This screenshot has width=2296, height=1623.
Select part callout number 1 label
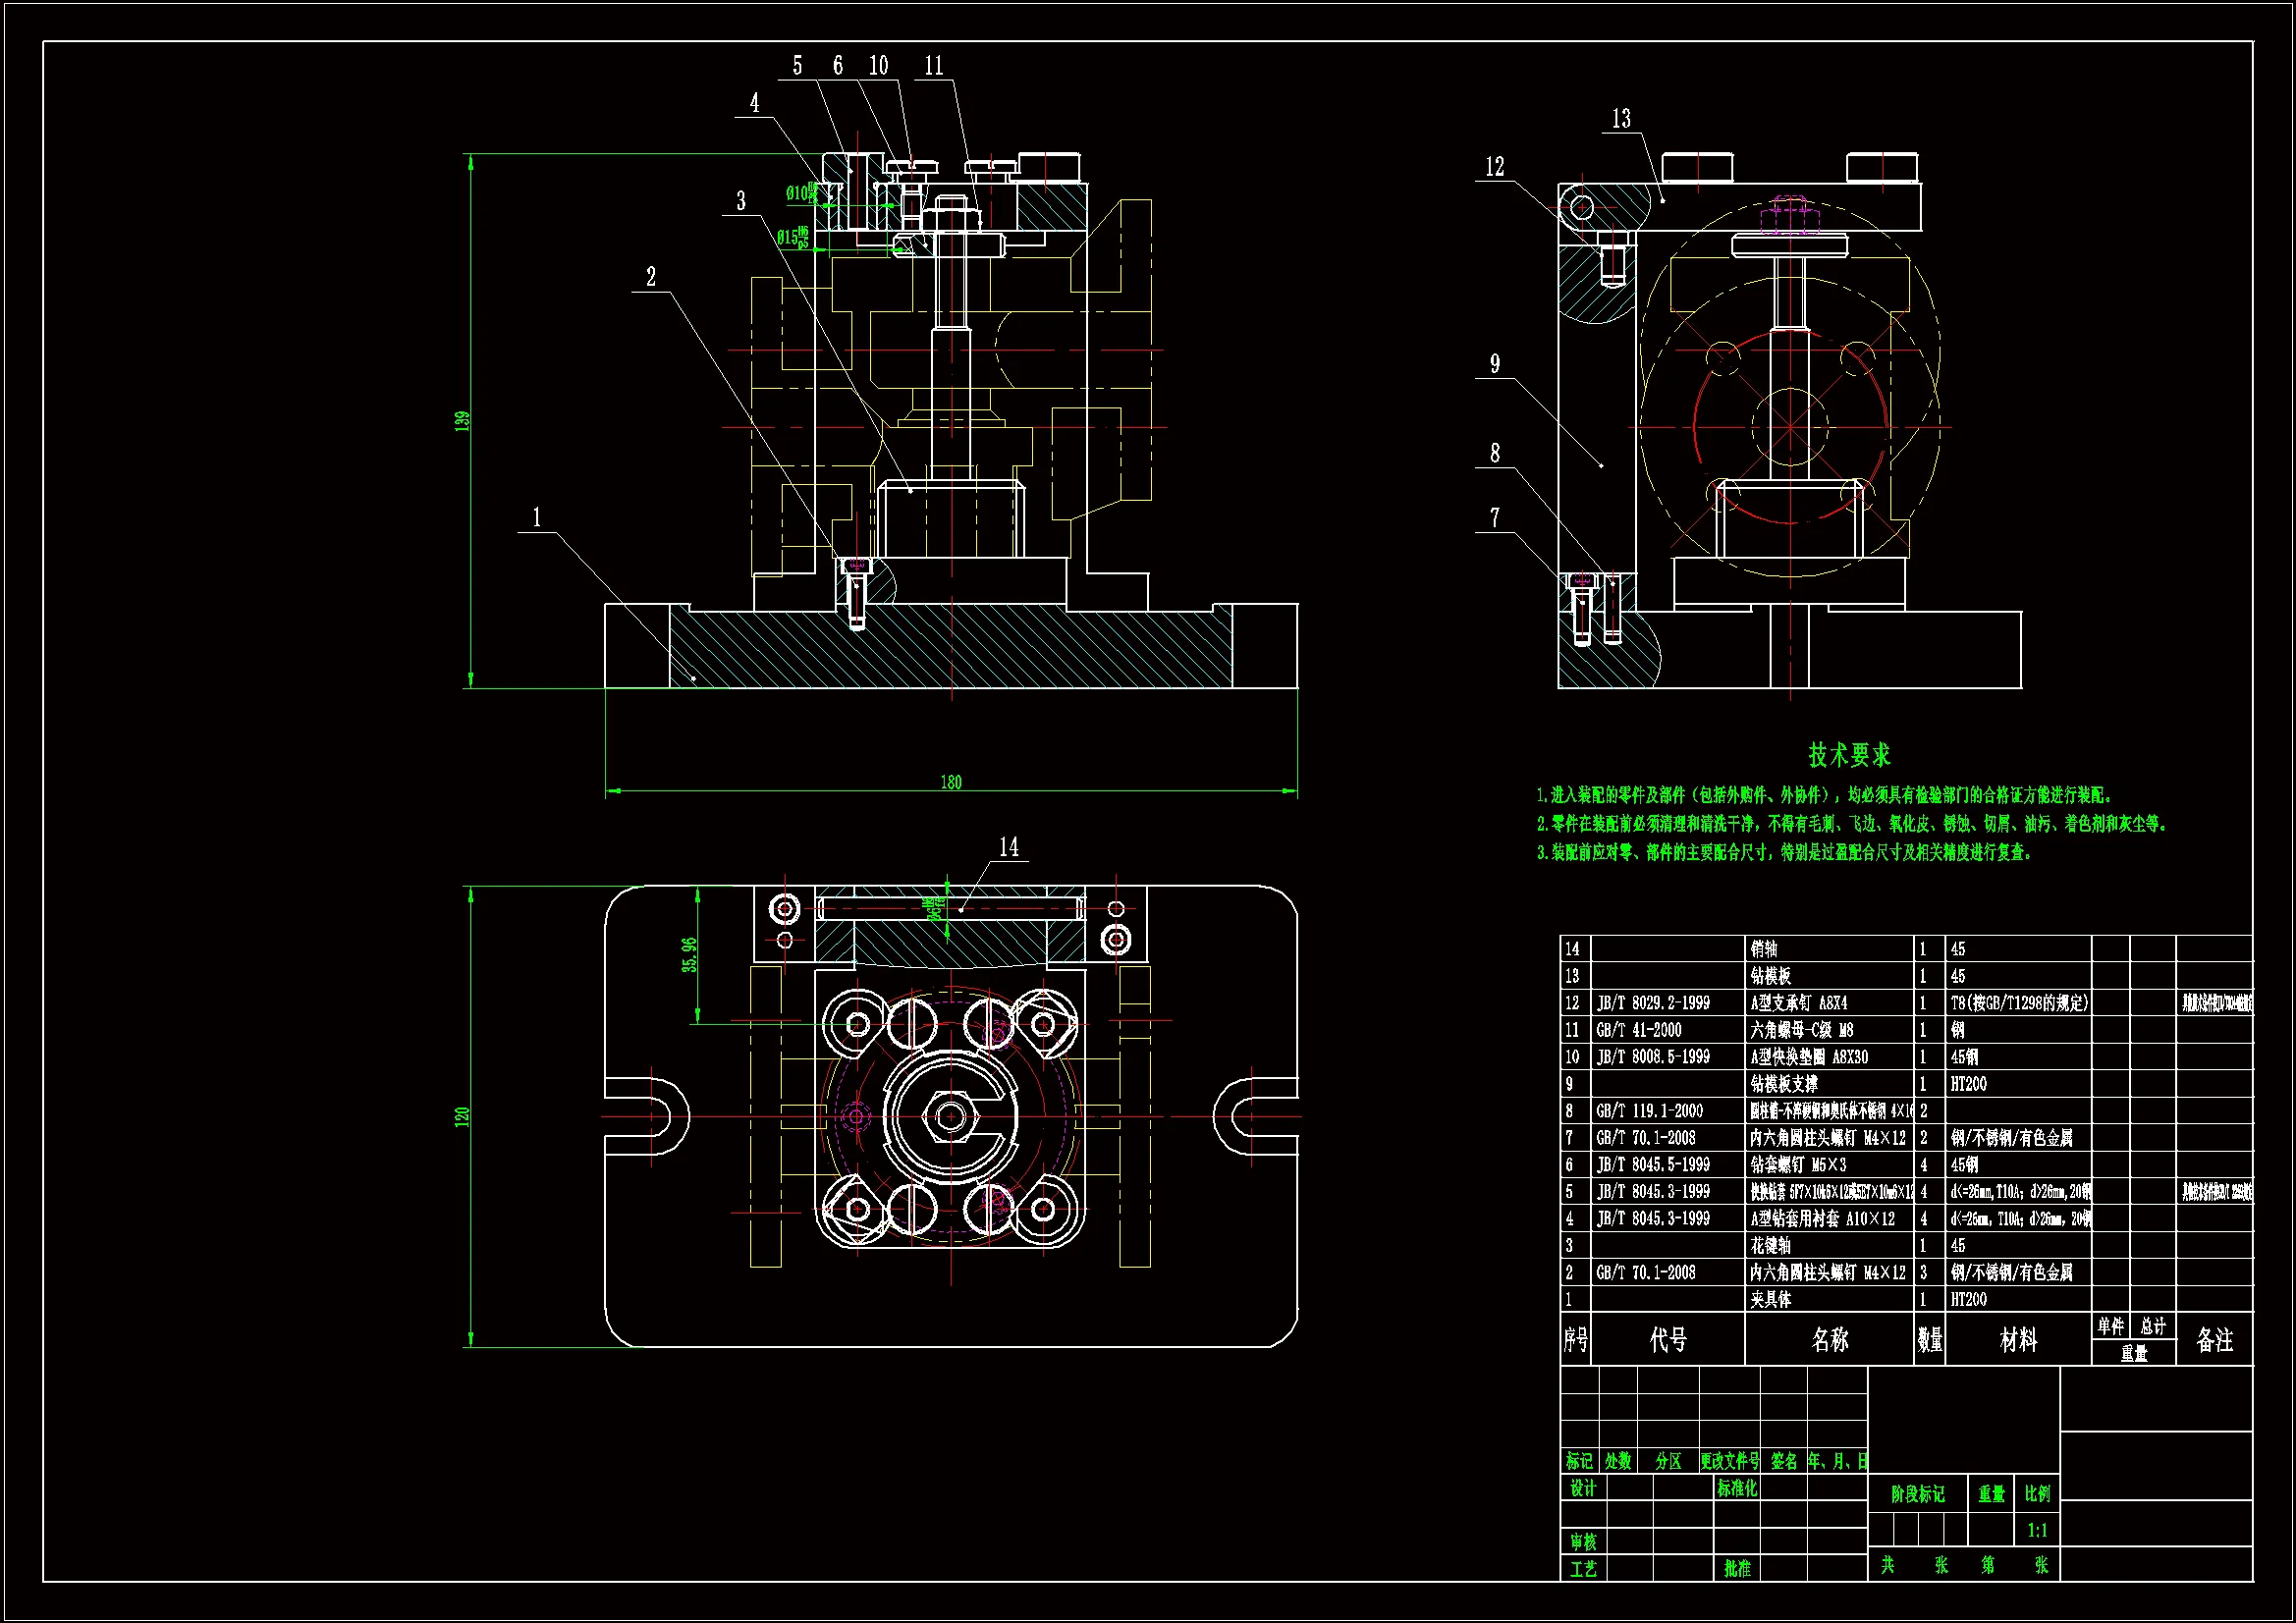(537, 518)
